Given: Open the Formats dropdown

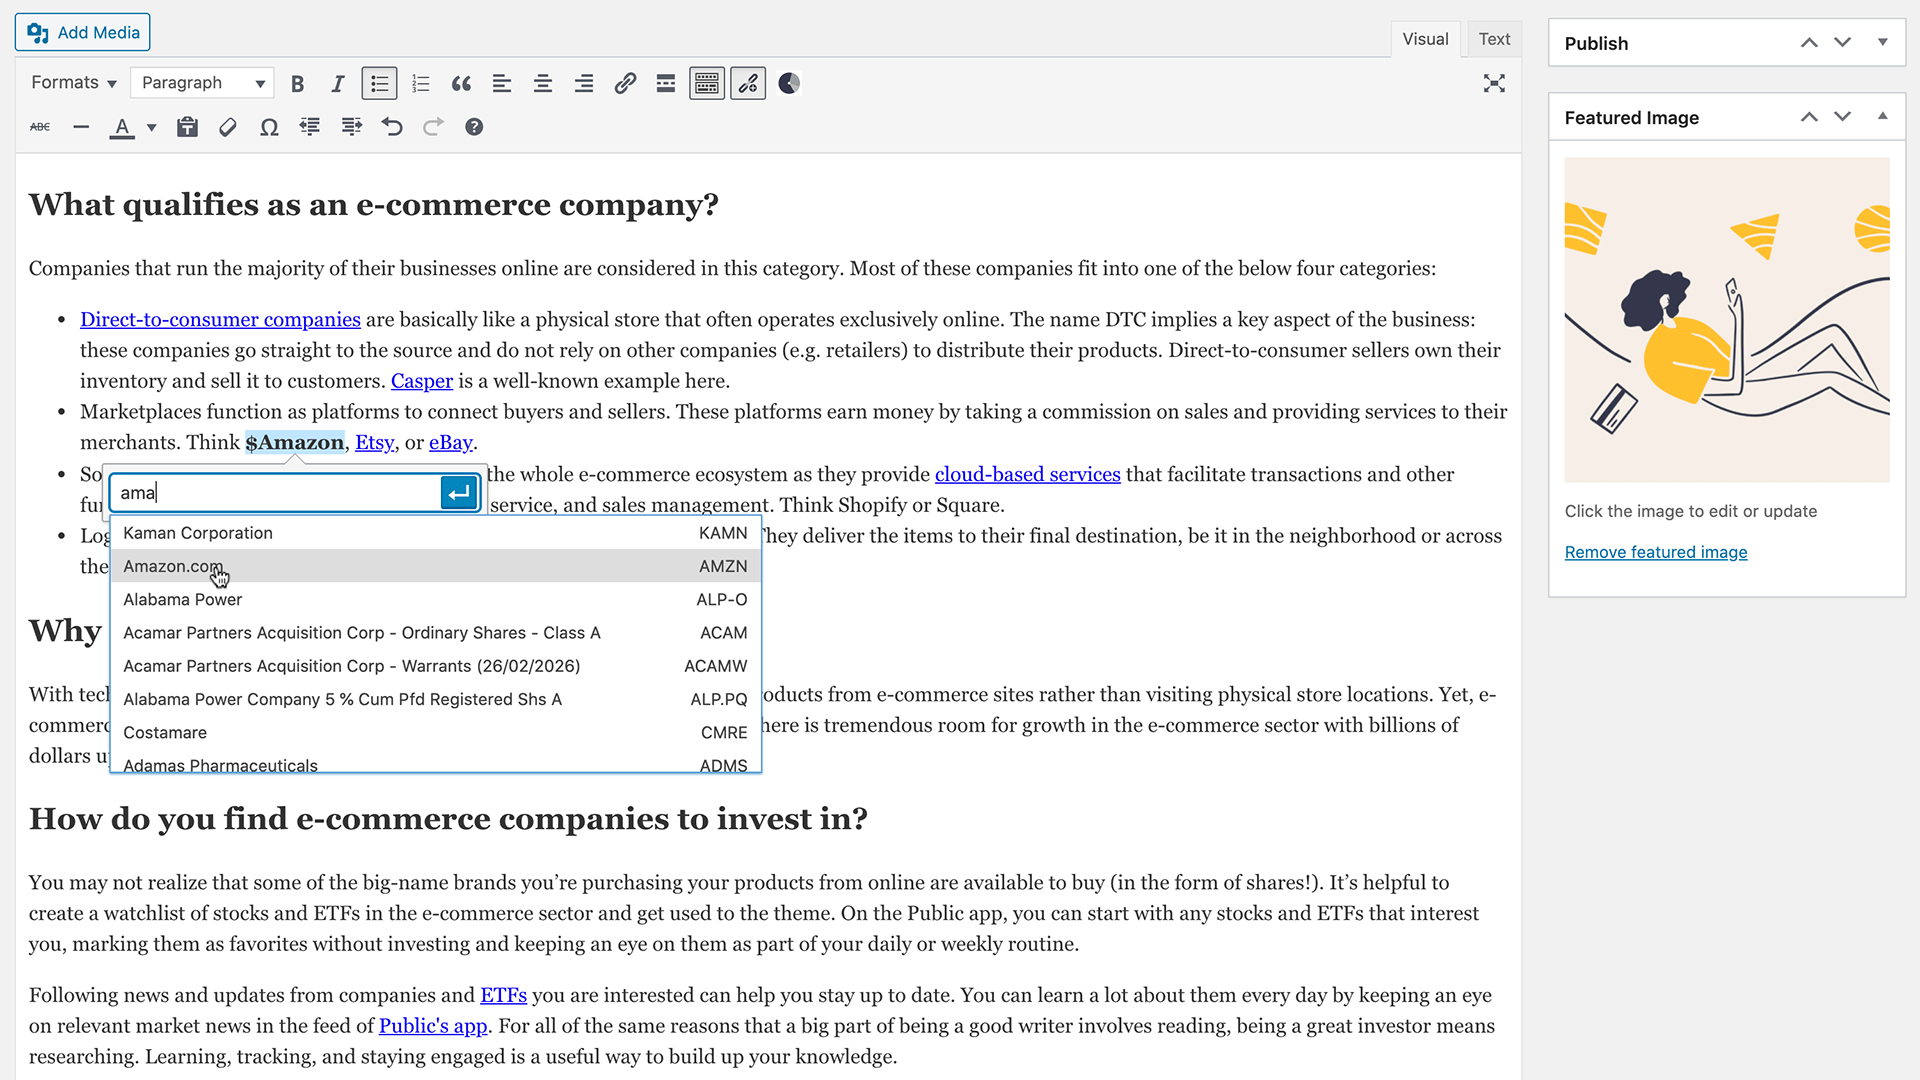Looking at the screenshot, I should coord(73,83).
